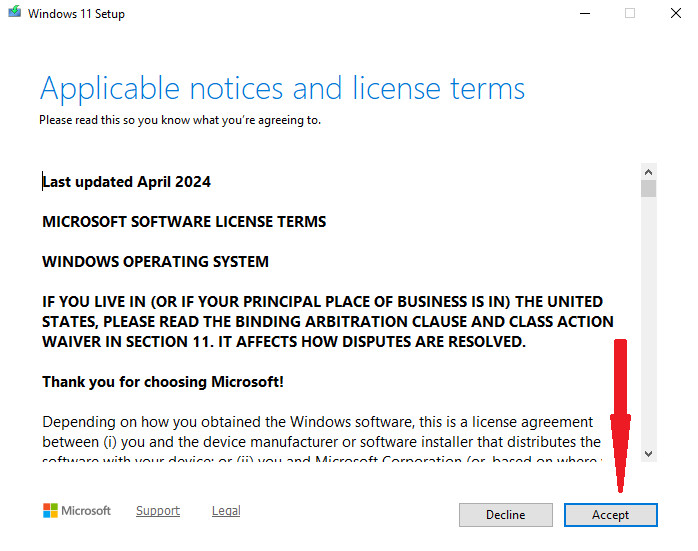The image size is (698, 551).
Task: Close the Windows 11 Setup window
Action: (x=676, y=13)
